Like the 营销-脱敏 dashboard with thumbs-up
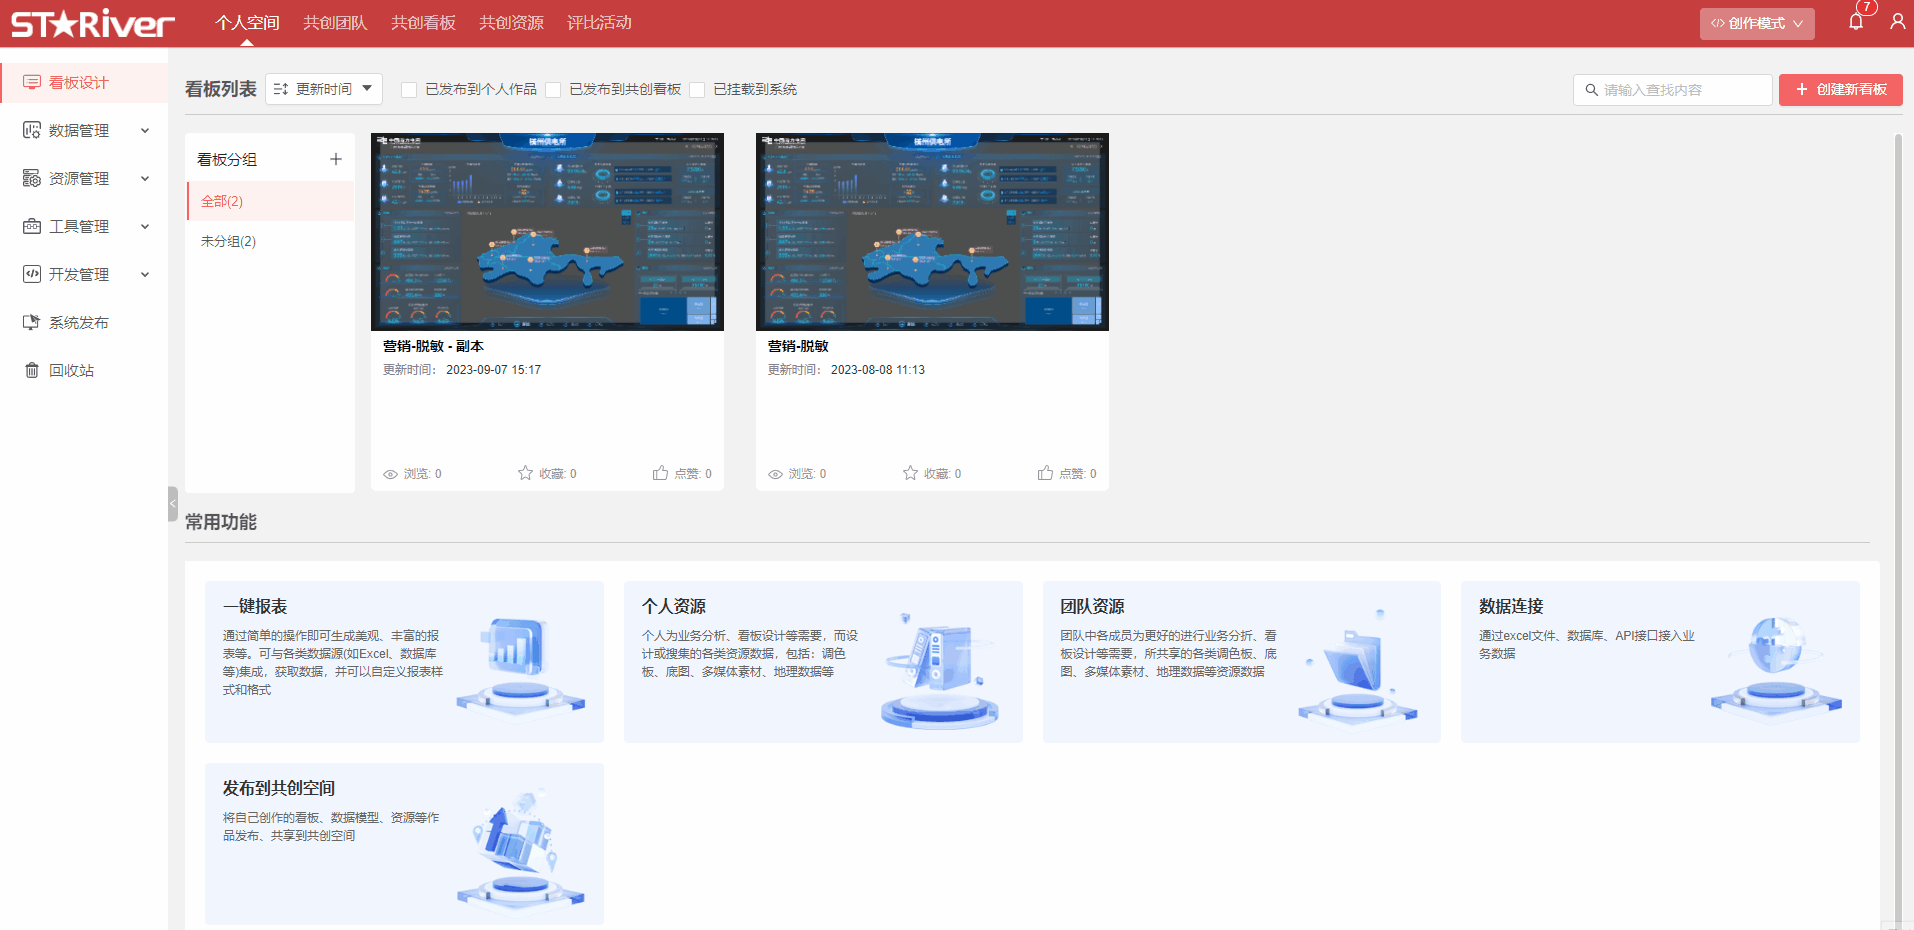 pos(1045,473)
